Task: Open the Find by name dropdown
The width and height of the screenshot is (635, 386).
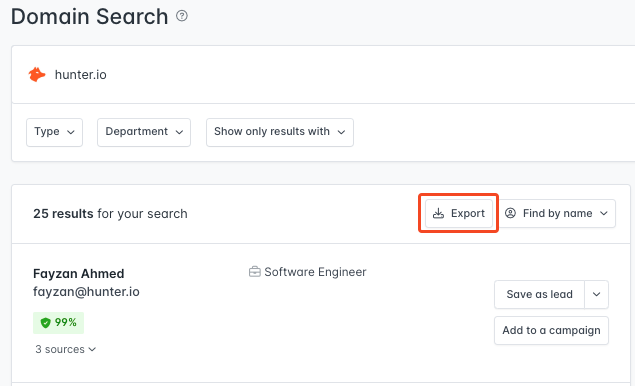Action: pos(557,213)
